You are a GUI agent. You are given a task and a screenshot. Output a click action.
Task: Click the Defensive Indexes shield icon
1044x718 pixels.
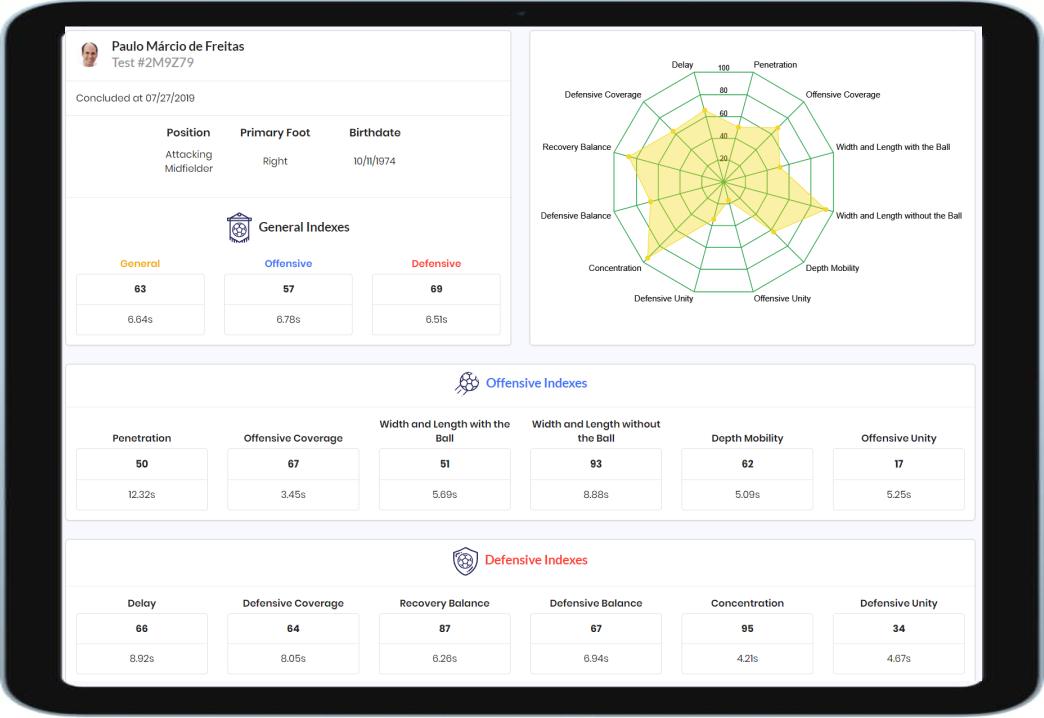pos(465,561)
